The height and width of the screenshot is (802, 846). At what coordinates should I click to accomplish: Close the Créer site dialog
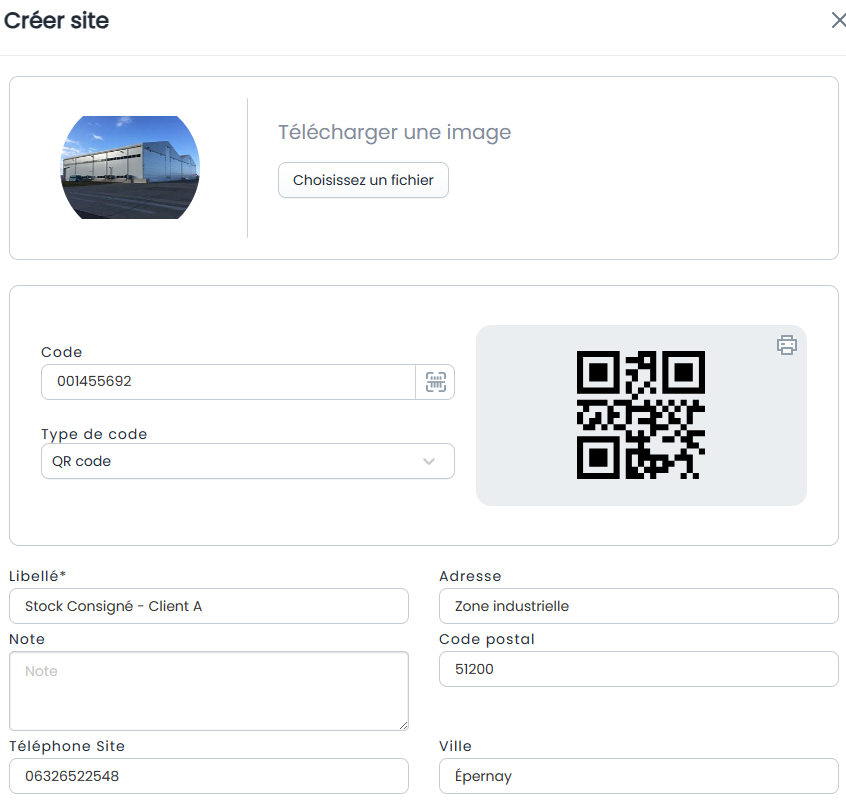pos(838,21)
